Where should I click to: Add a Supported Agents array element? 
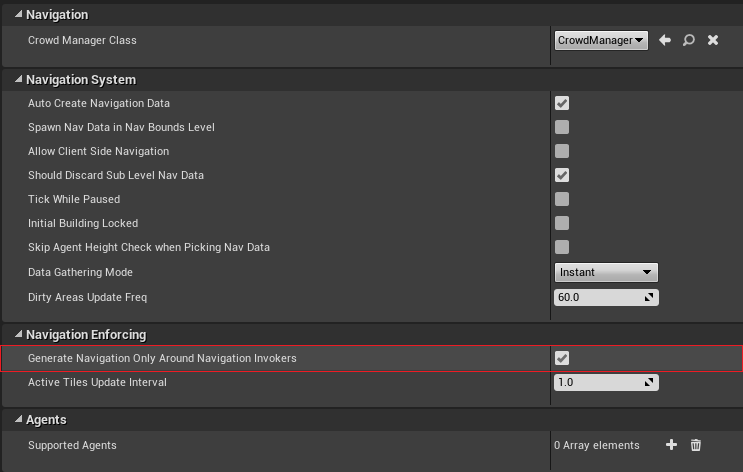coord(671,445)
